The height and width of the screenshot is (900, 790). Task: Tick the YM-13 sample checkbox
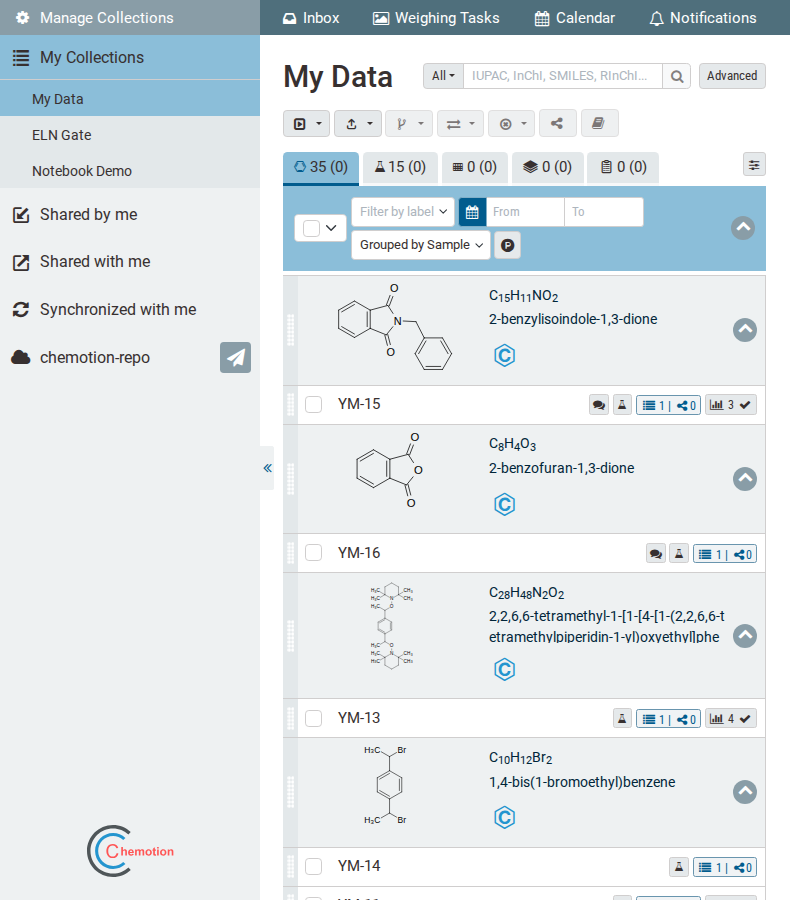coord(313,718)
